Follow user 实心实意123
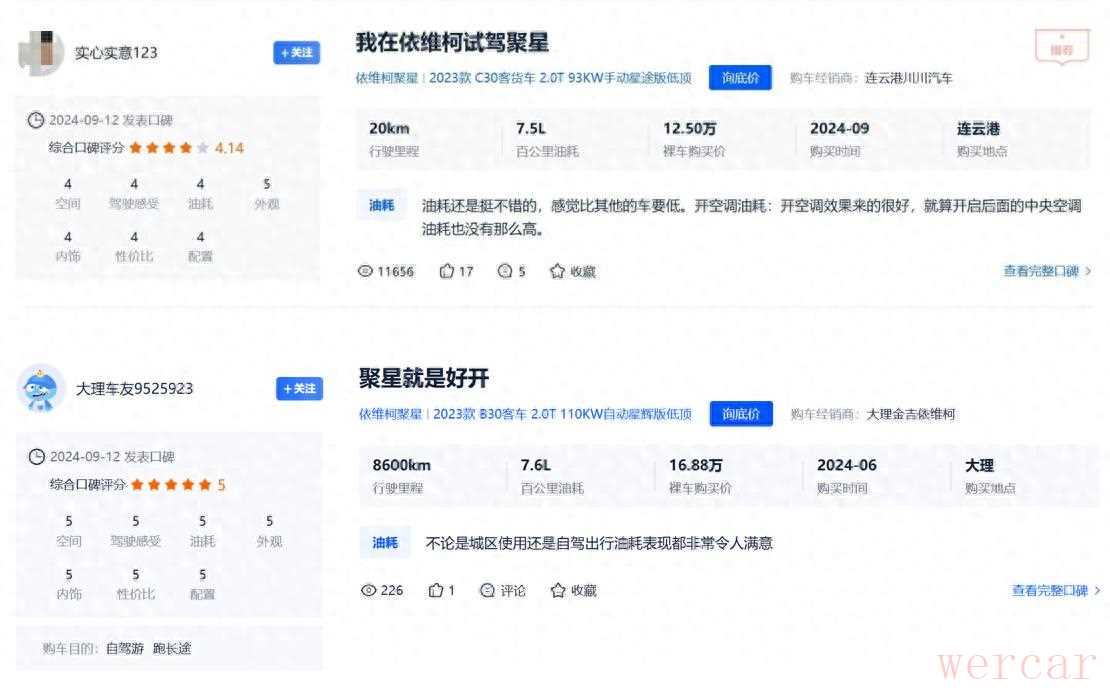Image resolution: width=1110 pixels, height=692 pixels. click(x=296, y=52)
